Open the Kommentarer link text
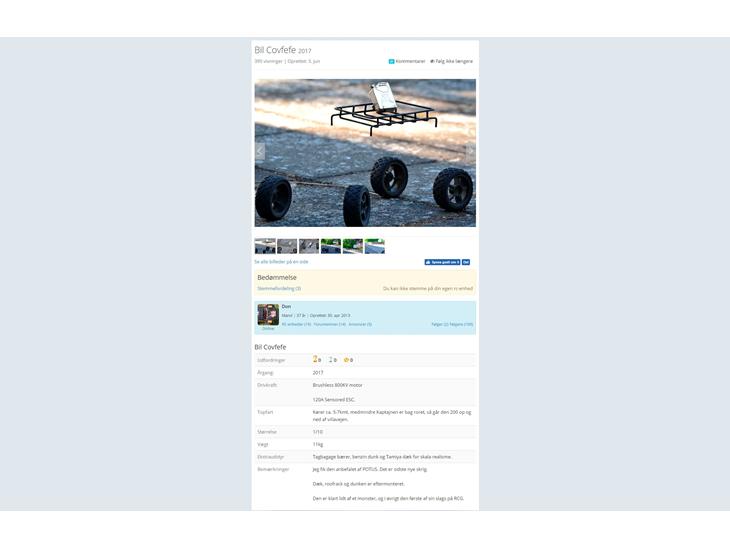 coord(410,61)
